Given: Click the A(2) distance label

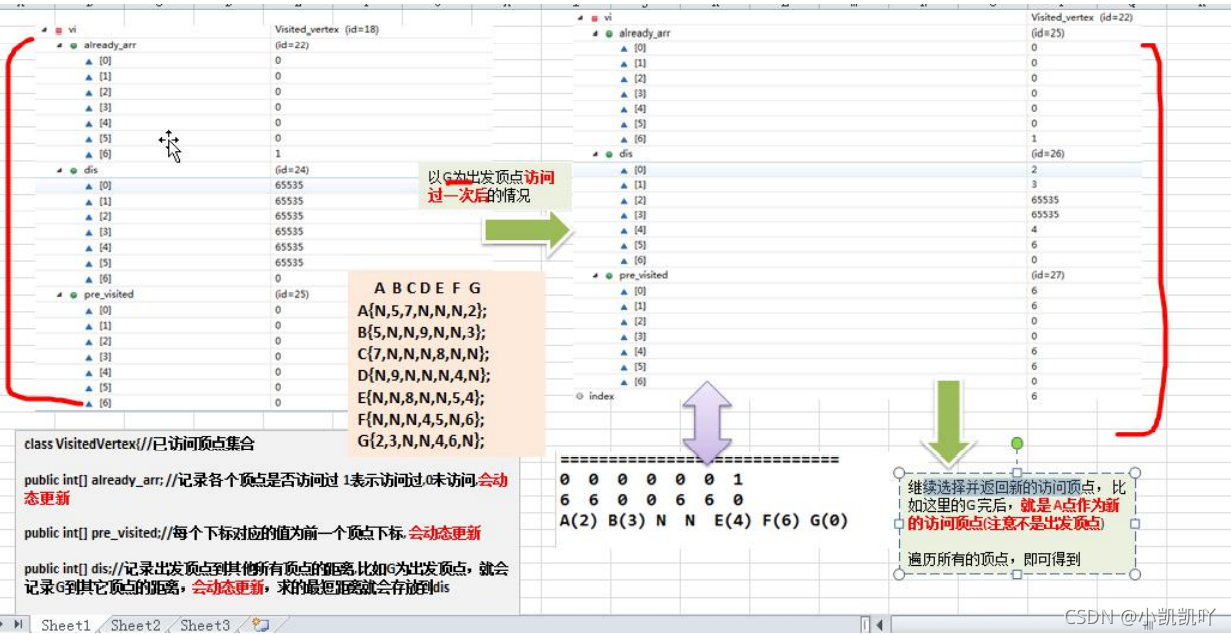Looking at the screenshot, I should click(579, 520).
